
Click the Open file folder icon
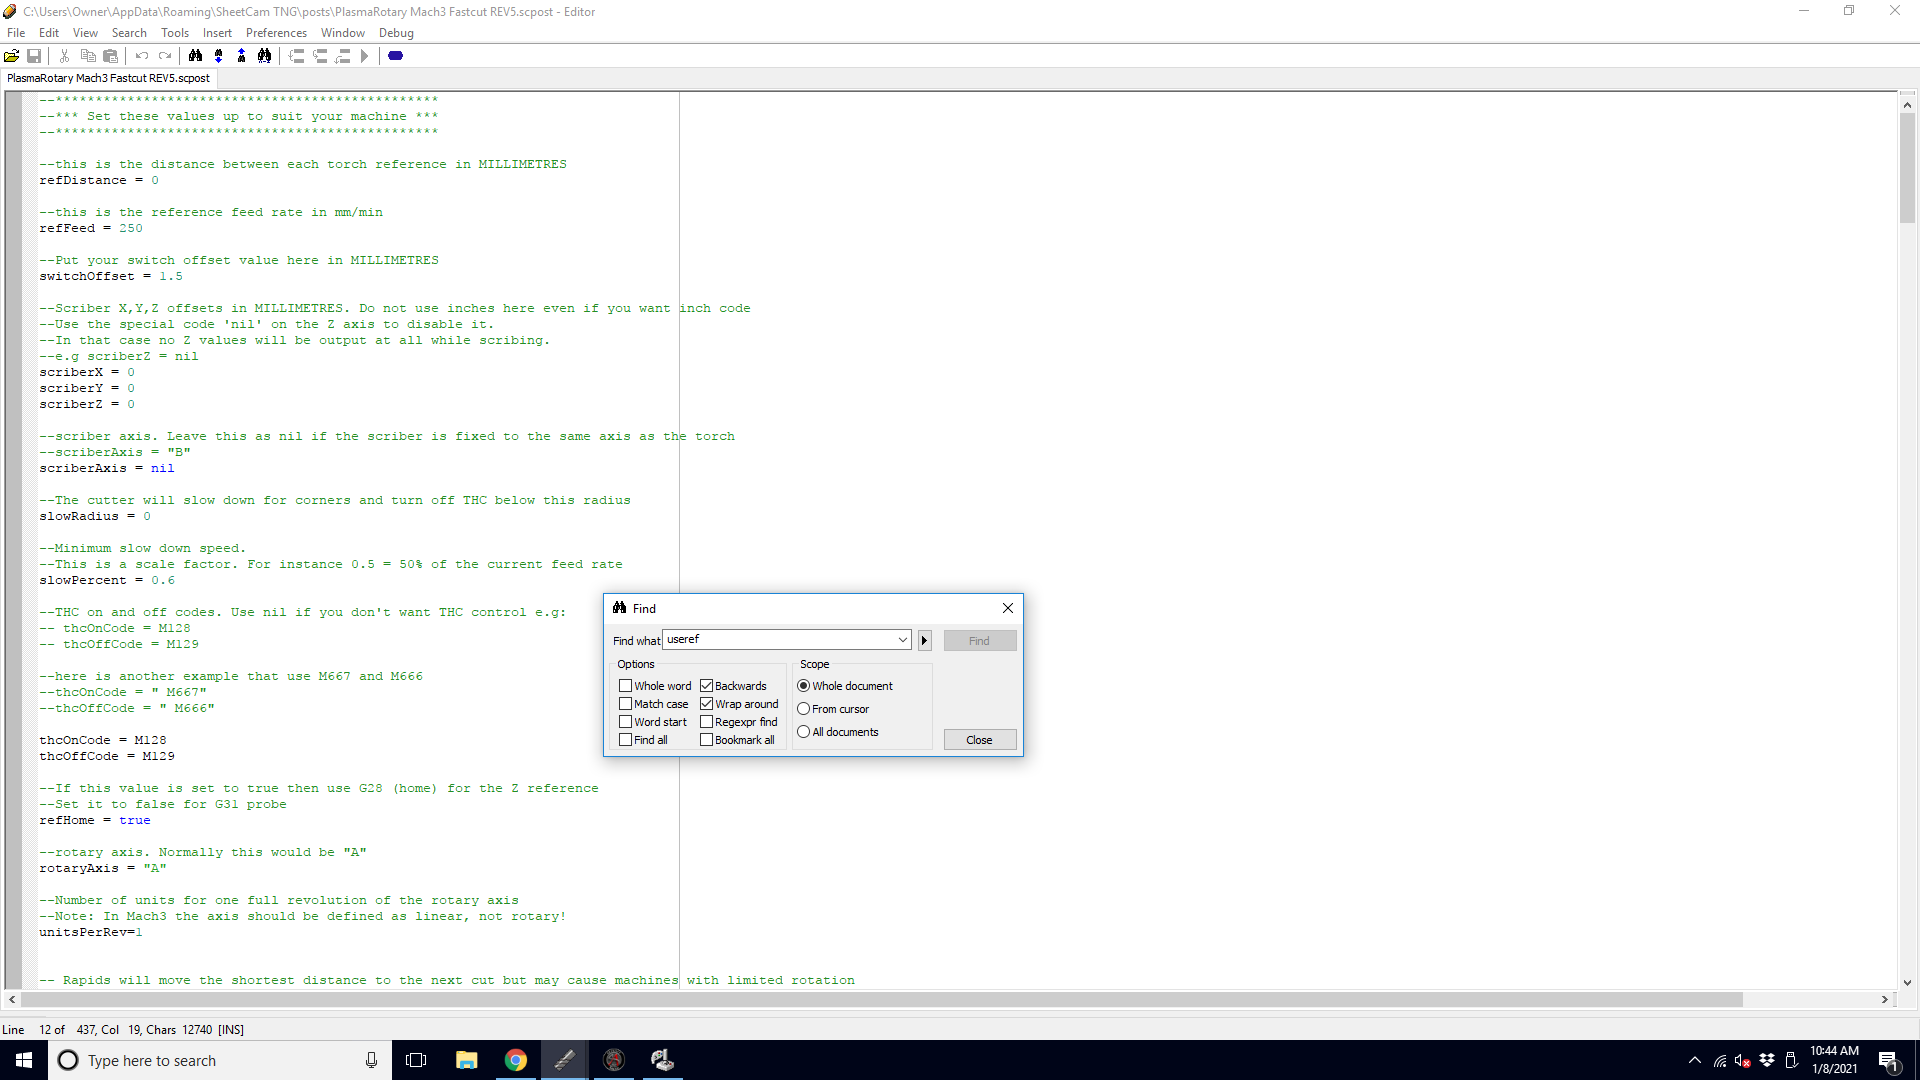pos(12,56)
